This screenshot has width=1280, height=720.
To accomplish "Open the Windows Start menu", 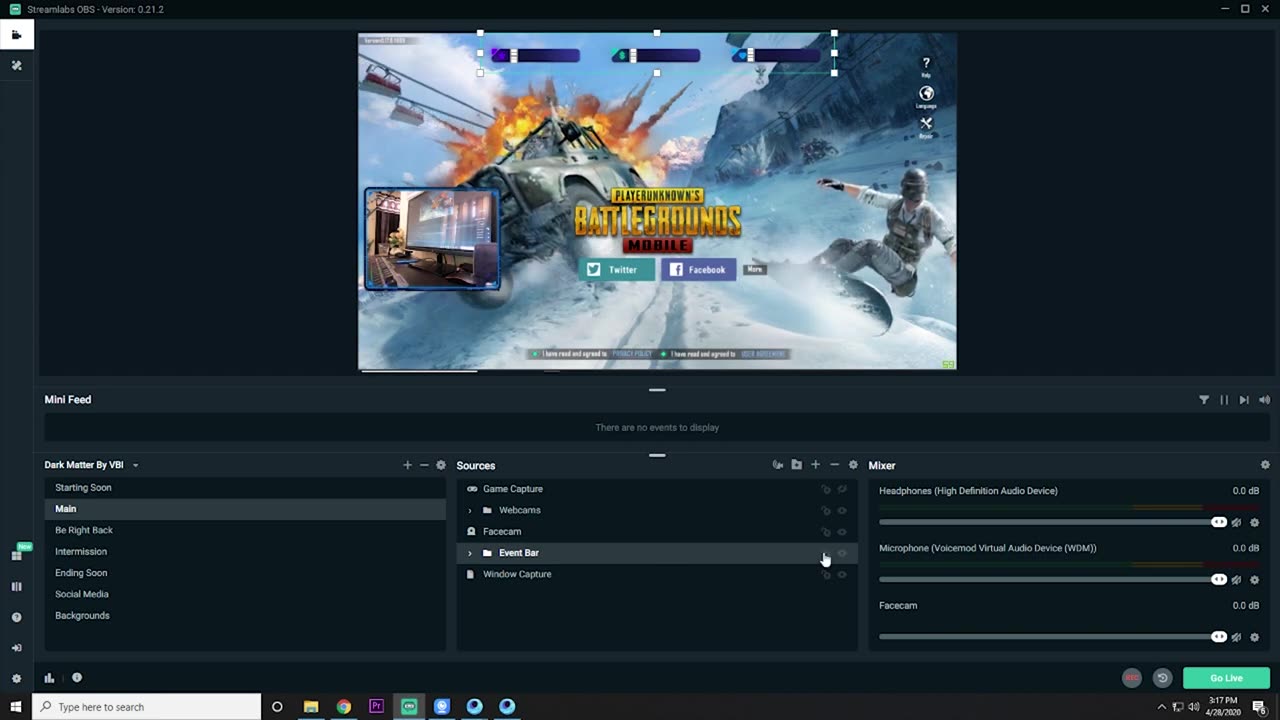I will tap(16, 707).
